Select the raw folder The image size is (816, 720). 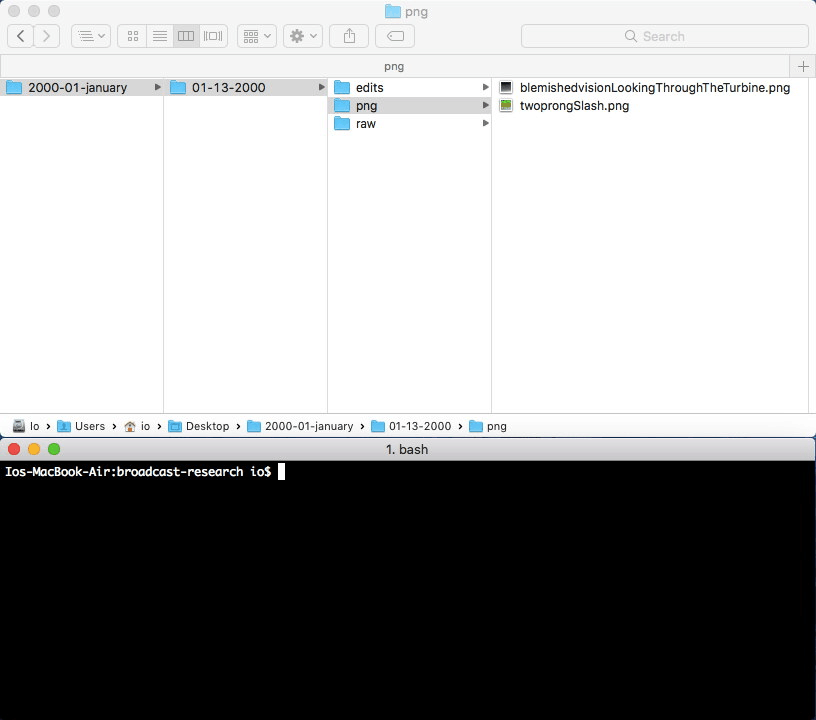pyautogui.click(x=410, y=124)
